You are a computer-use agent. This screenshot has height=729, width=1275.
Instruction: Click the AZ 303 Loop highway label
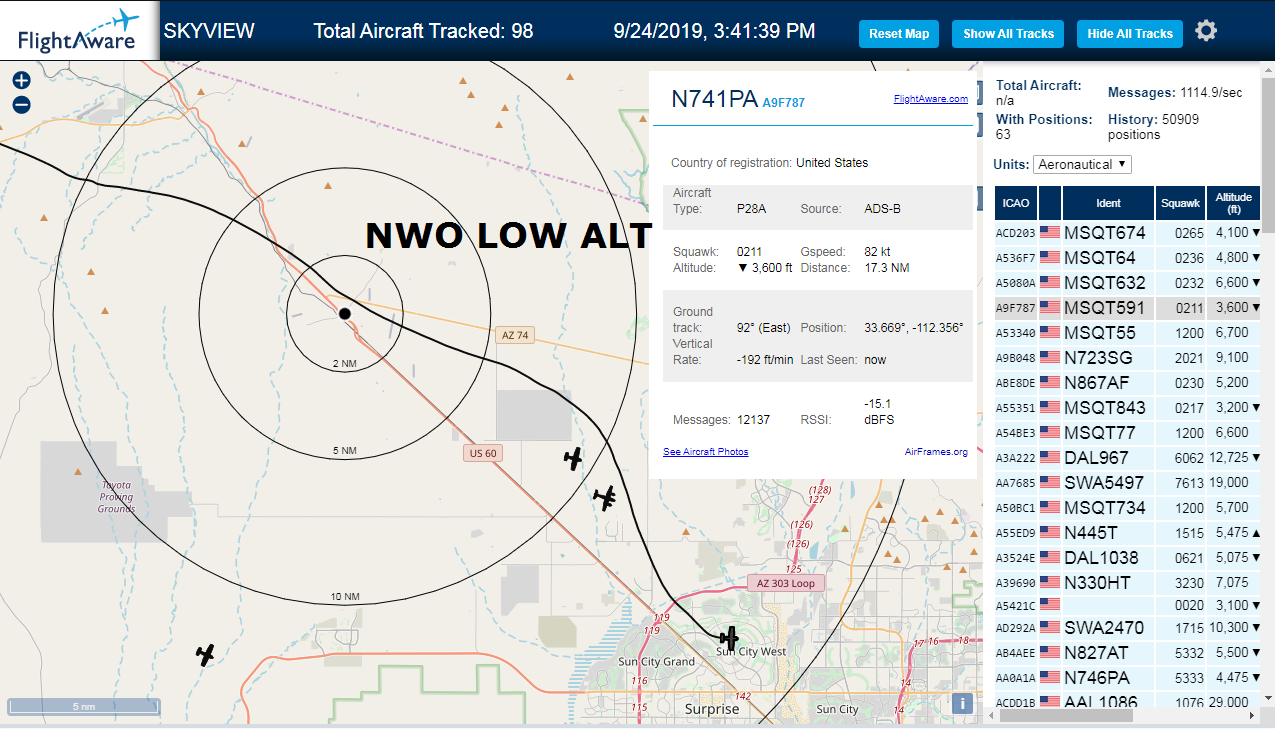(787, 583)
